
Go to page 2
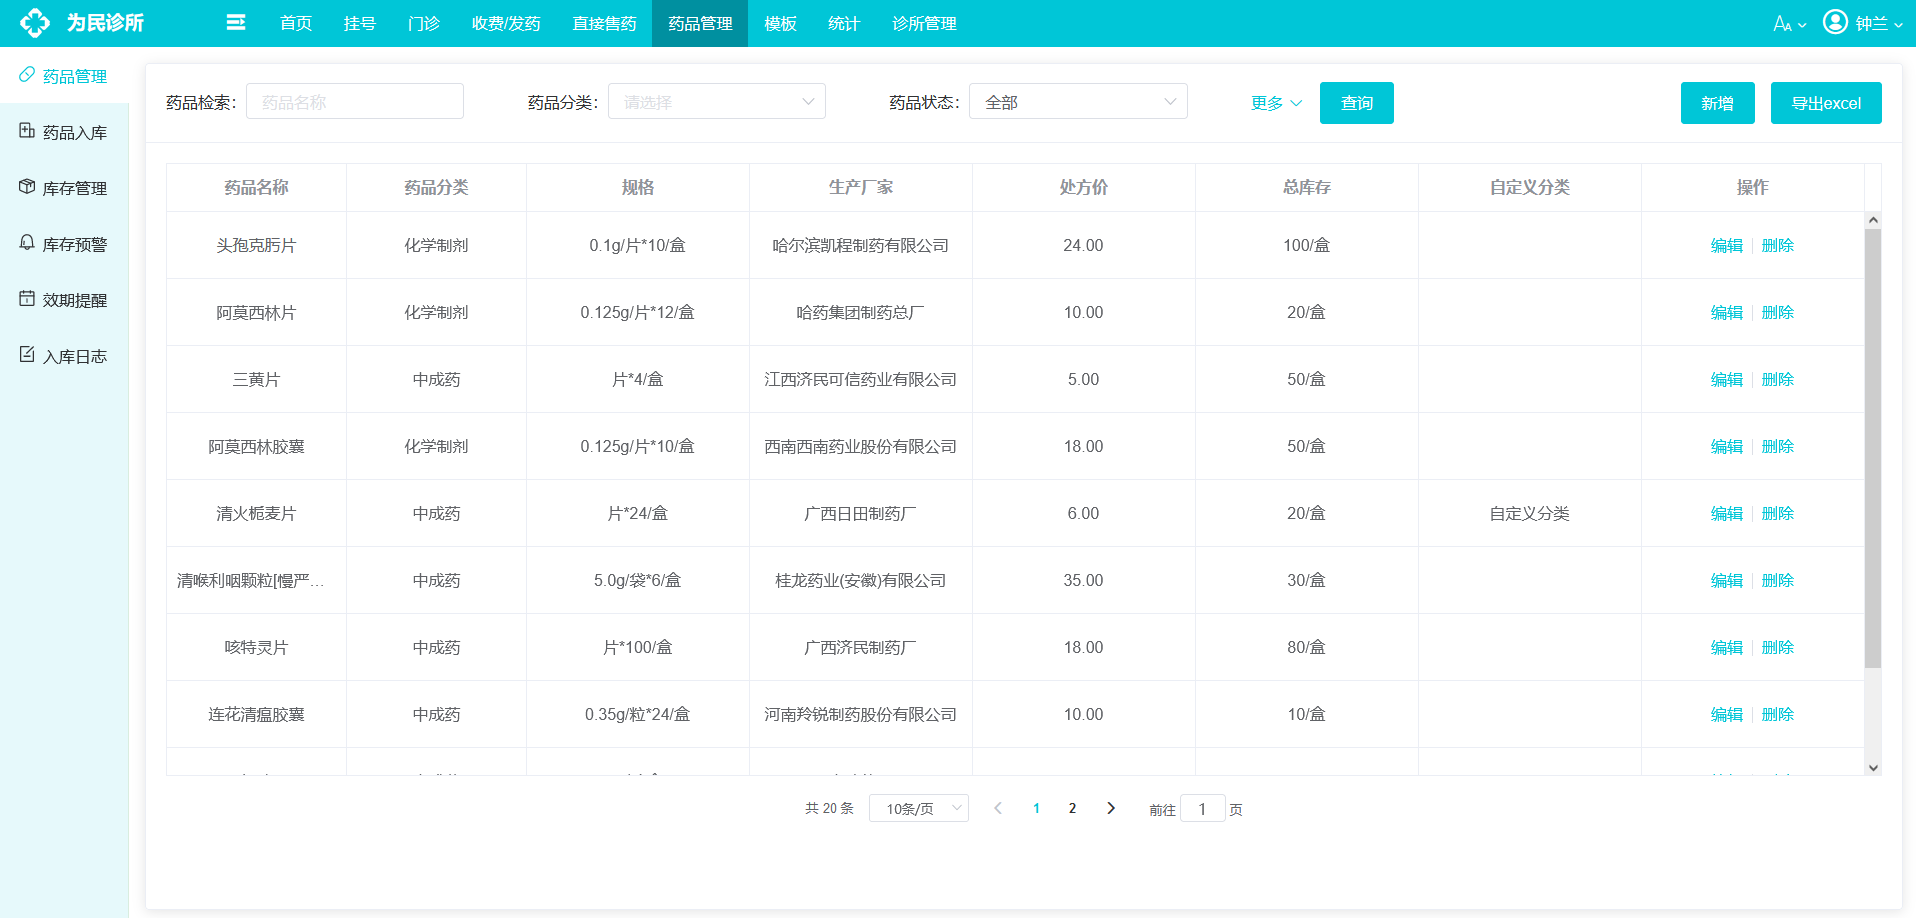click(x=1072, y=808)
